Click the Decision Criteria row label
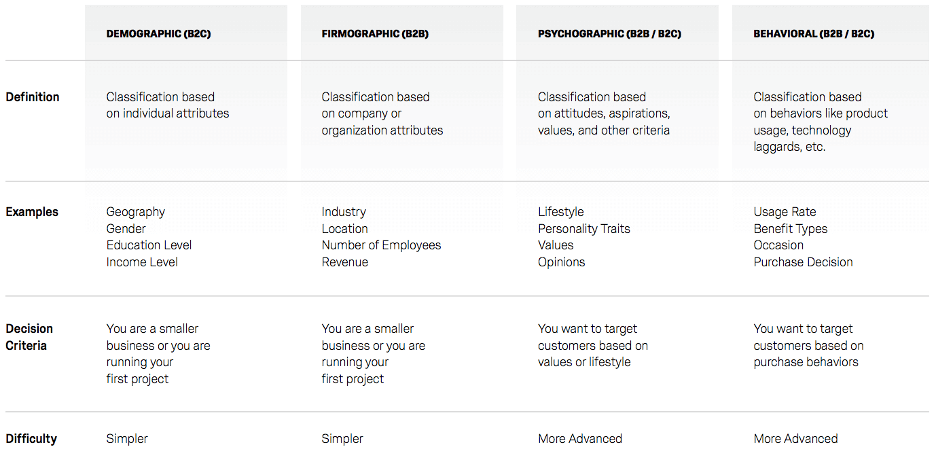This screenshot has height=464, width=936. 29,337
